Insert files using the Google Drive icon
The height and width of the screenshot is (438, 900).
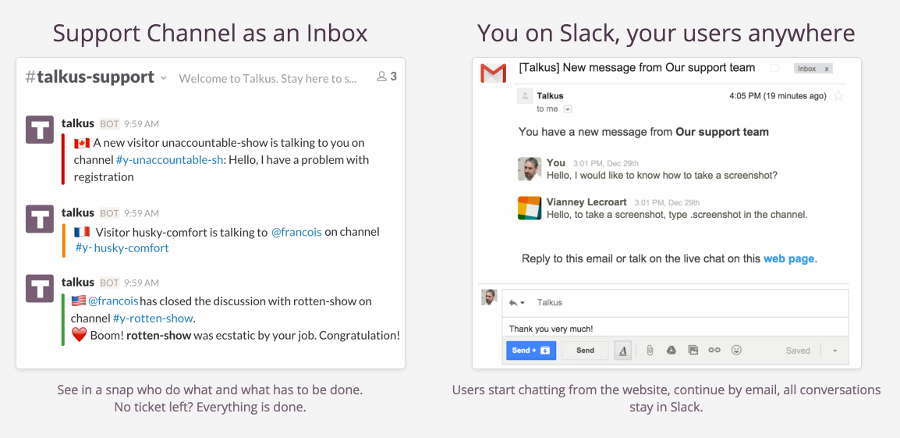tap(670, 350)
